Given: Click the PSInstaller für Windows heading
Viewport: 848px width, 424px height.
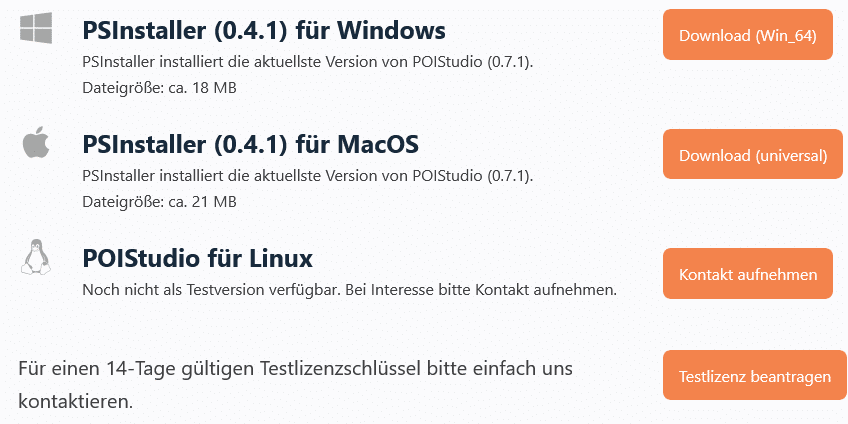Looking at the screenshot, I should 264,30.
